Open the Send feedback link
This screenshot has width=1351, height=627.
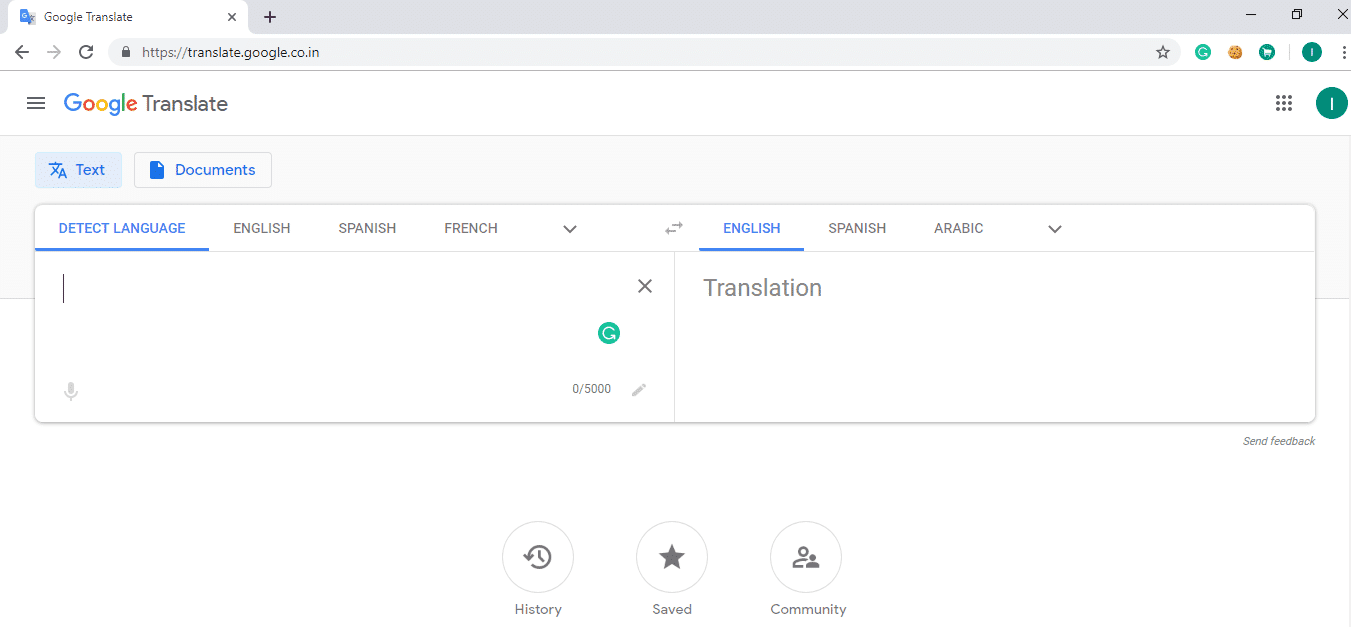pyautogui.click(x=1279, y=440)
